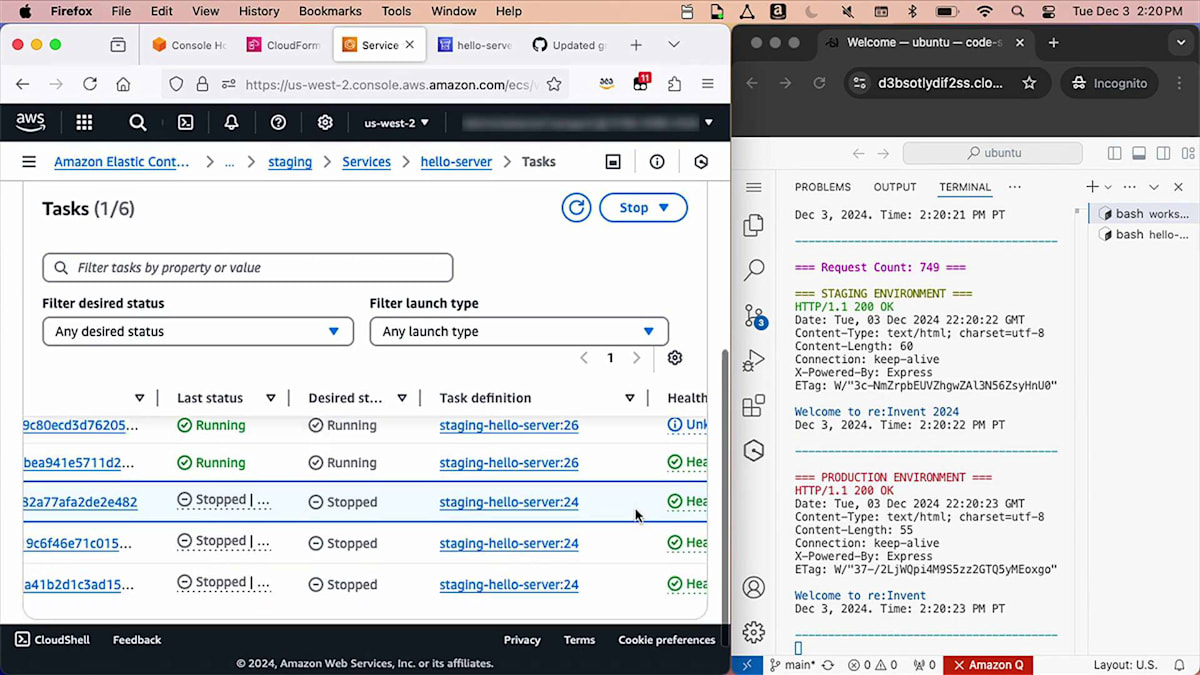Close the terminal panel
The image size is (1200, 675).
pos(1178,187)
